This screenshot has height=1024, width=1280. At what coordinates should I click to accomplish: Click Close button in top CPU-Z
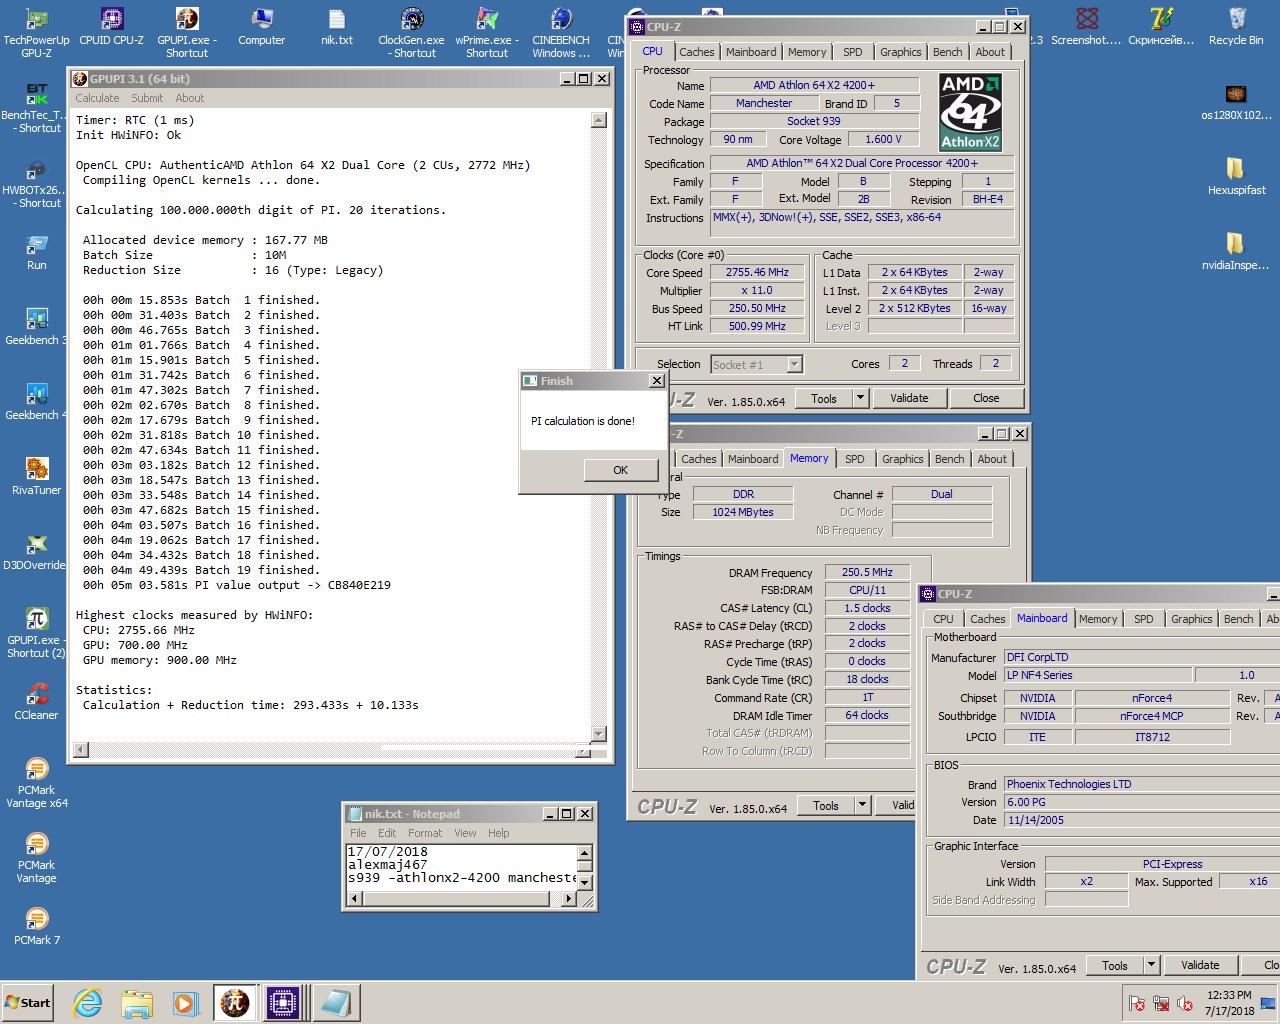(986, 398)
